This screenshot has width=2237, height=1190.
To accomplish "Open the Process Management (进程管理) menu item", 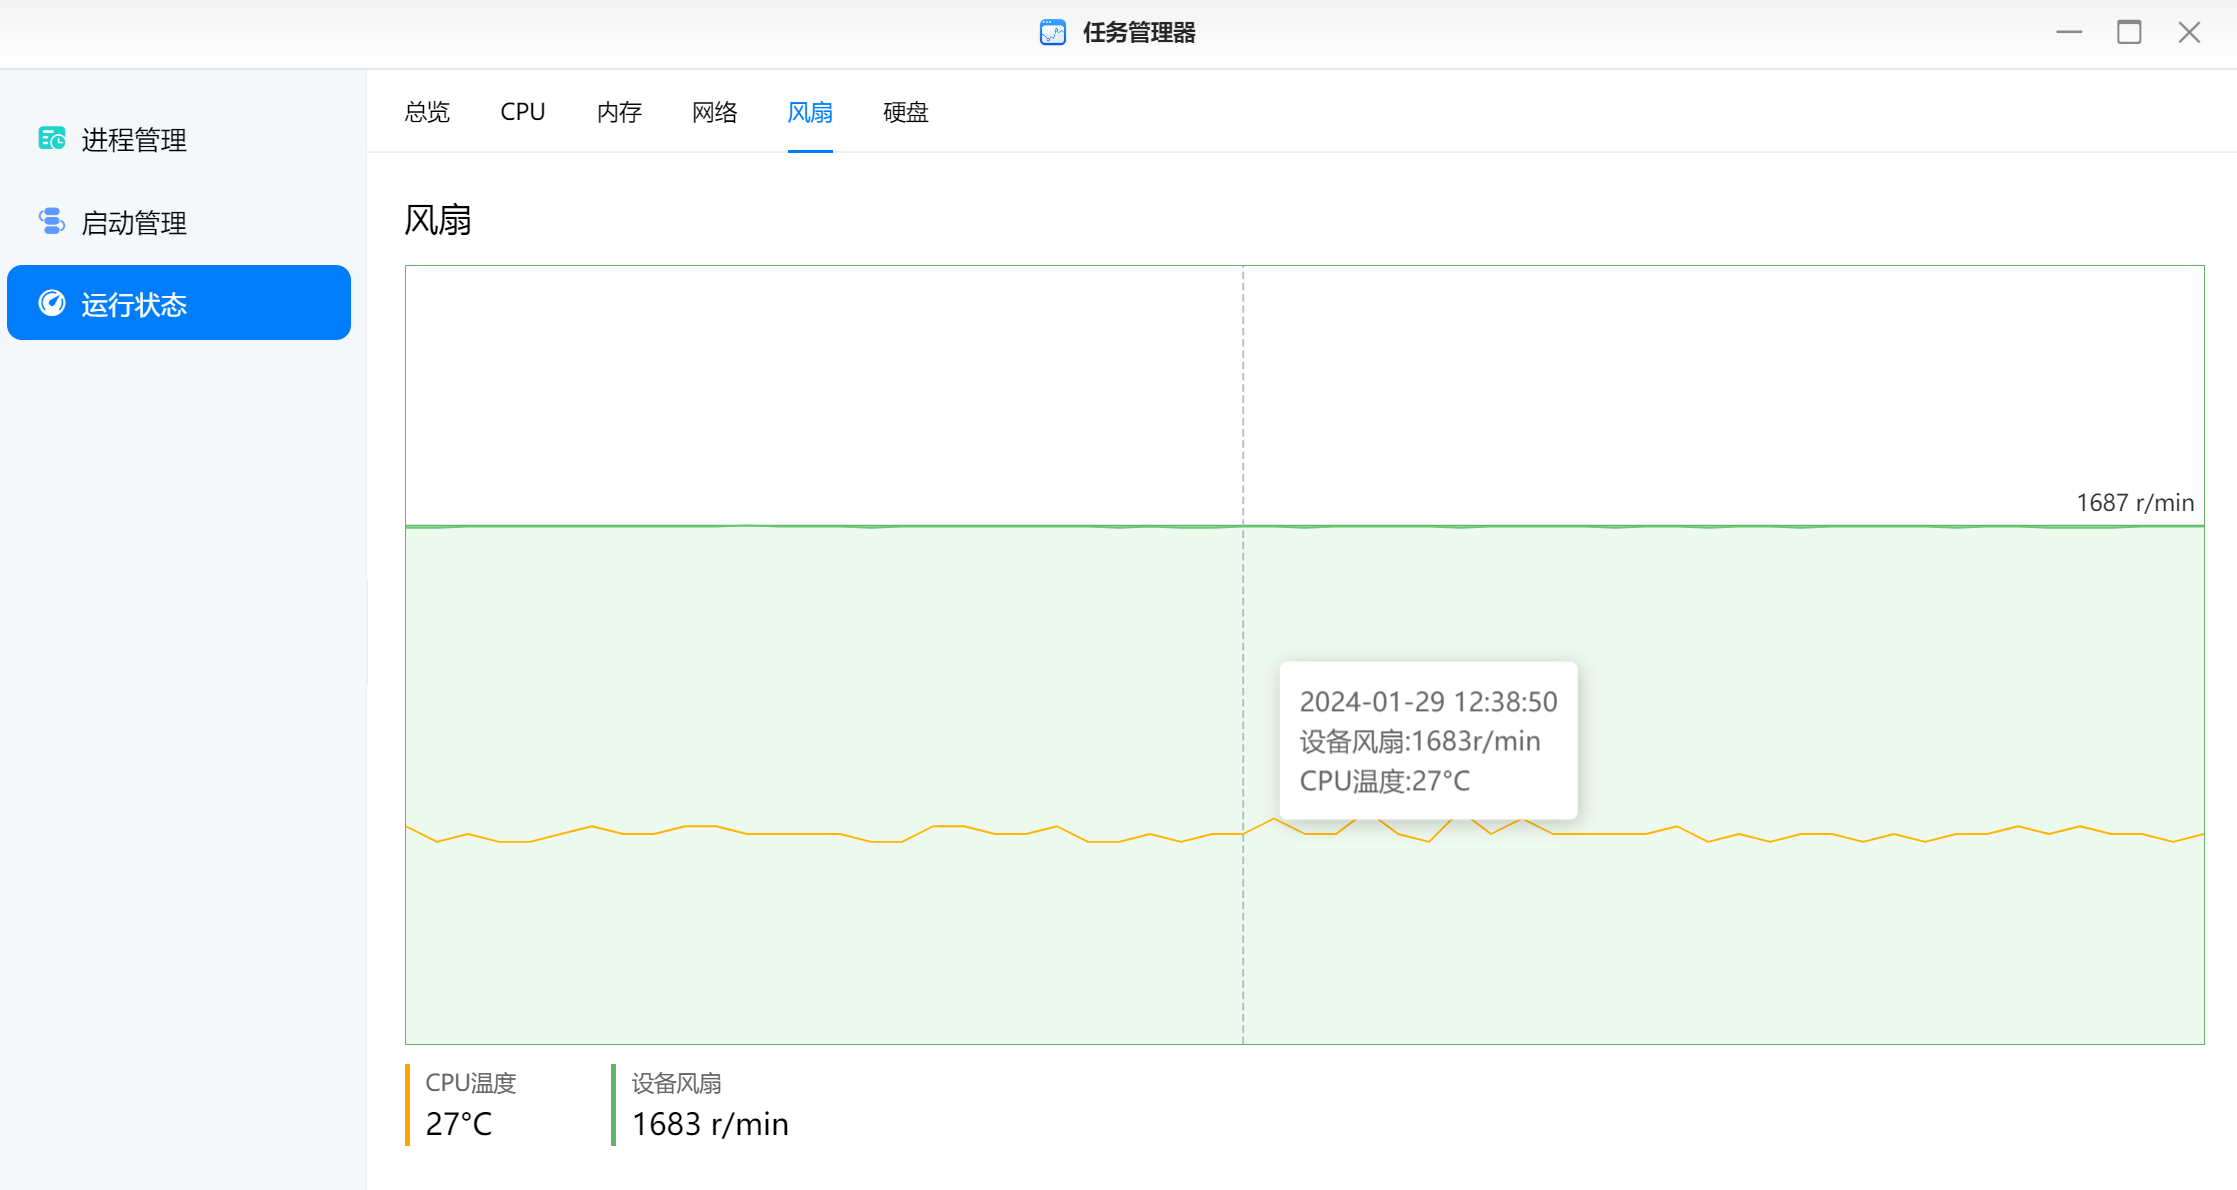I will 134,140.
